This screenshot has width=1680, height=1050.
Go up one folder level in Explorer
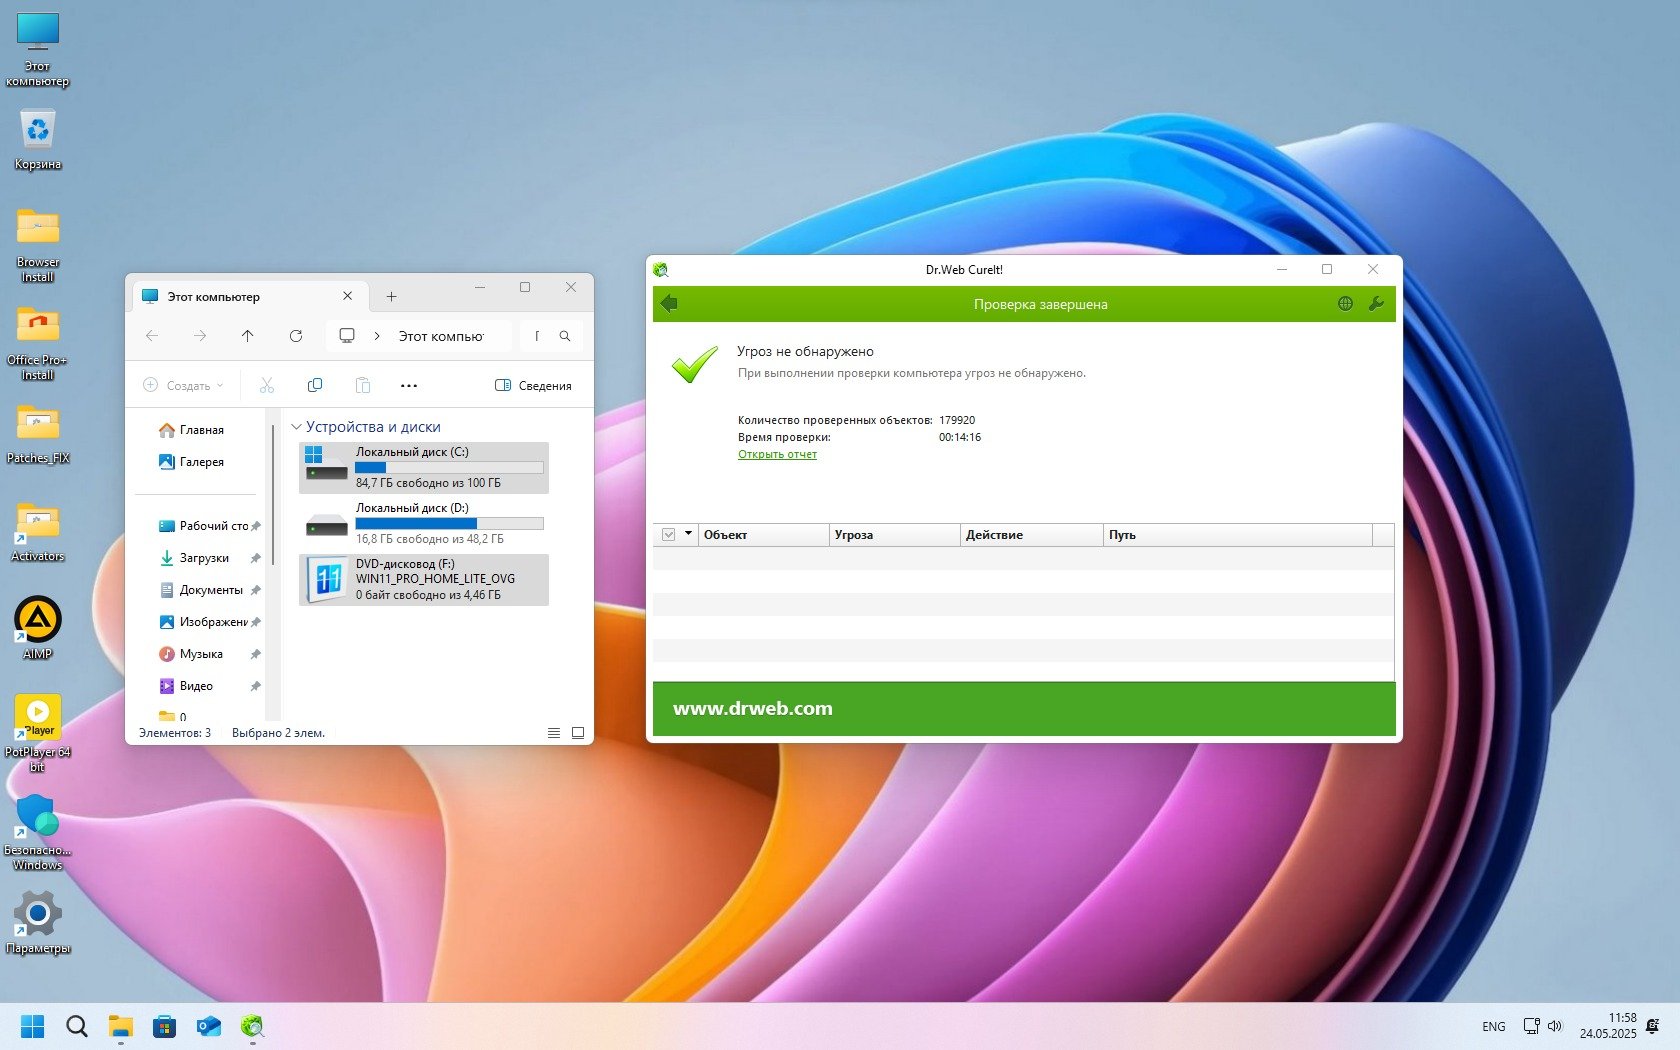(248, 336)
